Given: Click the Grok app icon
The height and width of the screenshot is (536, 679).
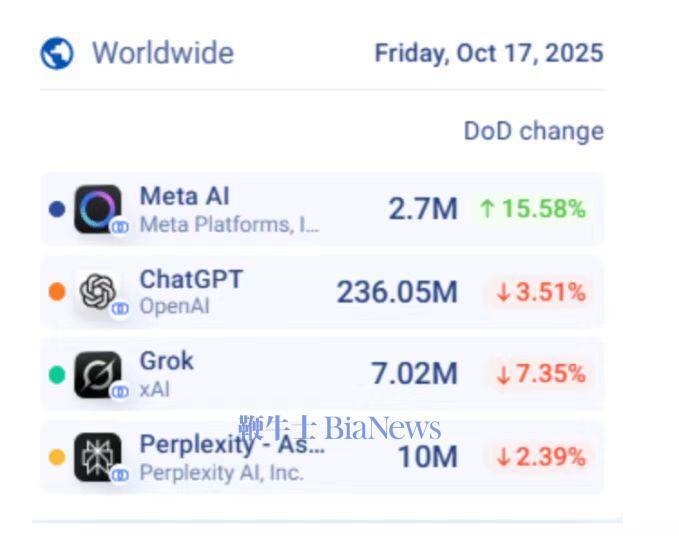Looking at the screenshot, I should point(97,374).
